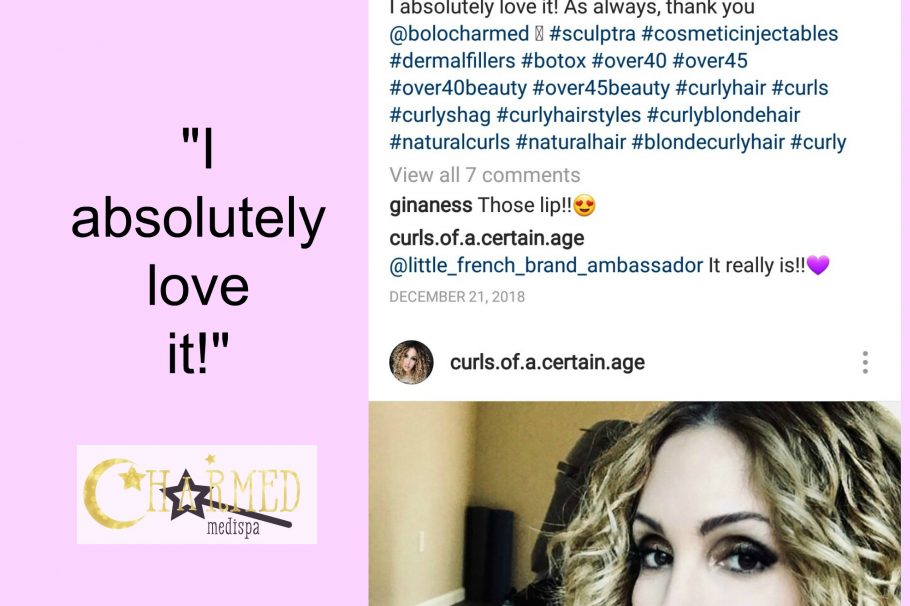Click the Charmed medispa logo

click(x=197, y=495)
